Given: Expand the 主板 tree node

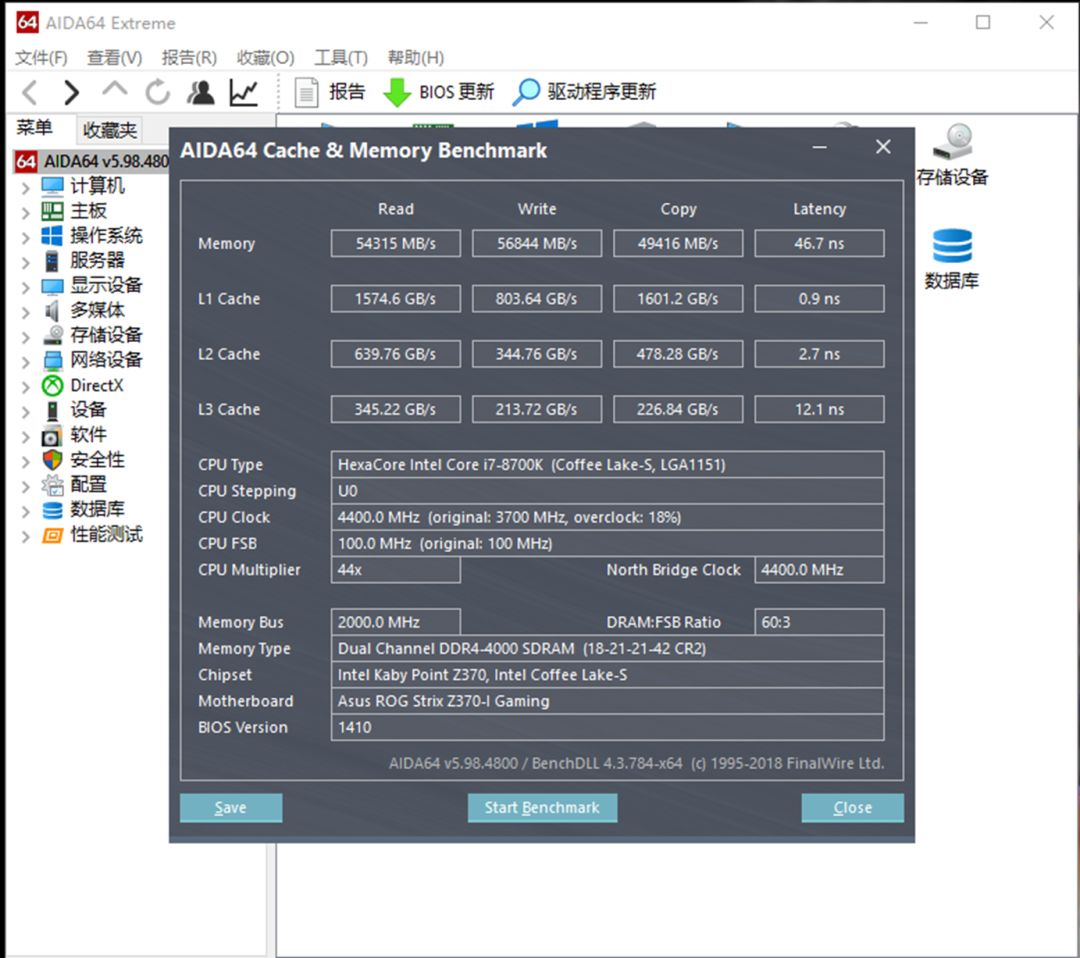Looking at the screenshot, I should click(25, 211).
